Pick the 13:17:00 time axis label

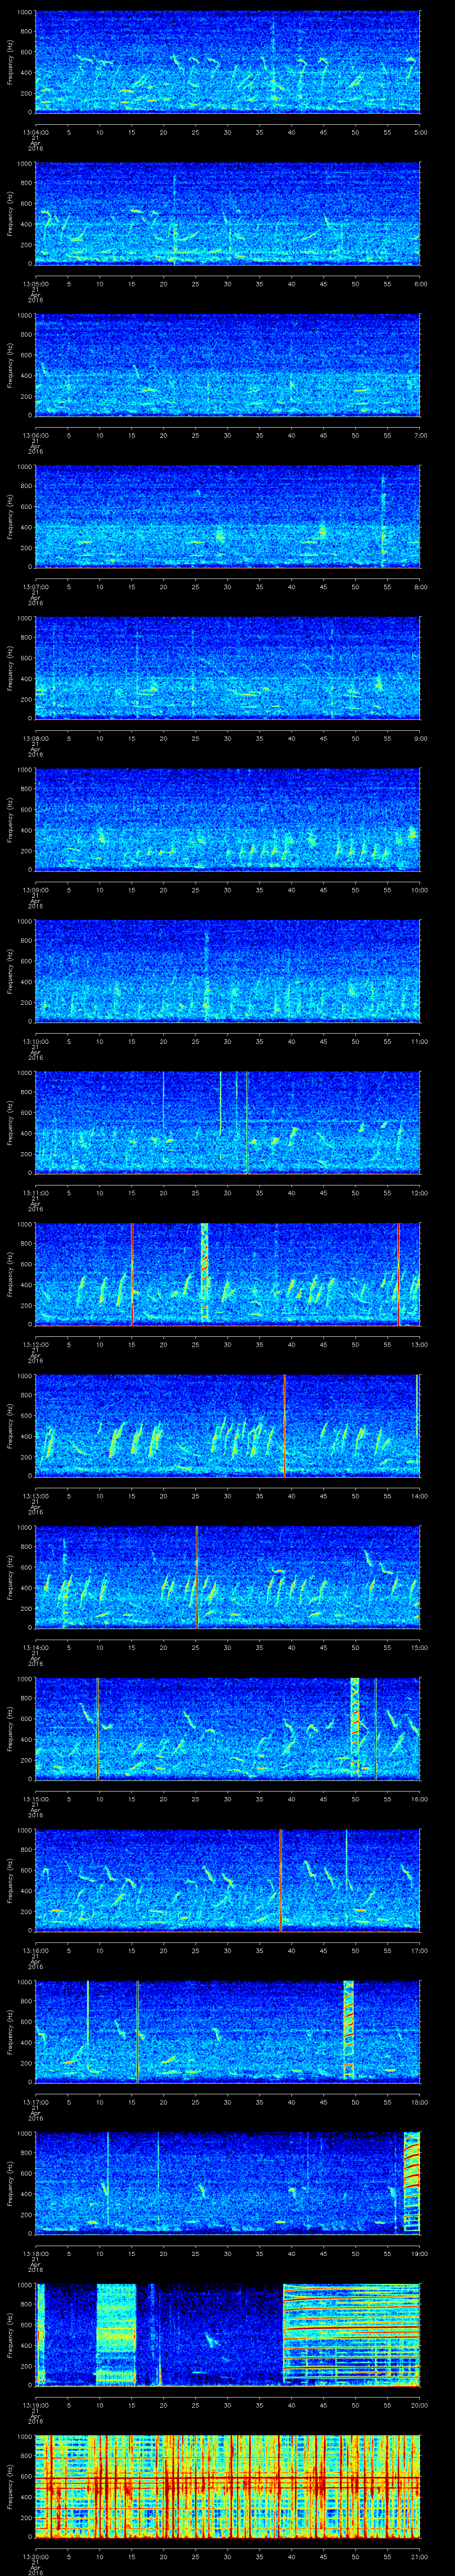35,2101
